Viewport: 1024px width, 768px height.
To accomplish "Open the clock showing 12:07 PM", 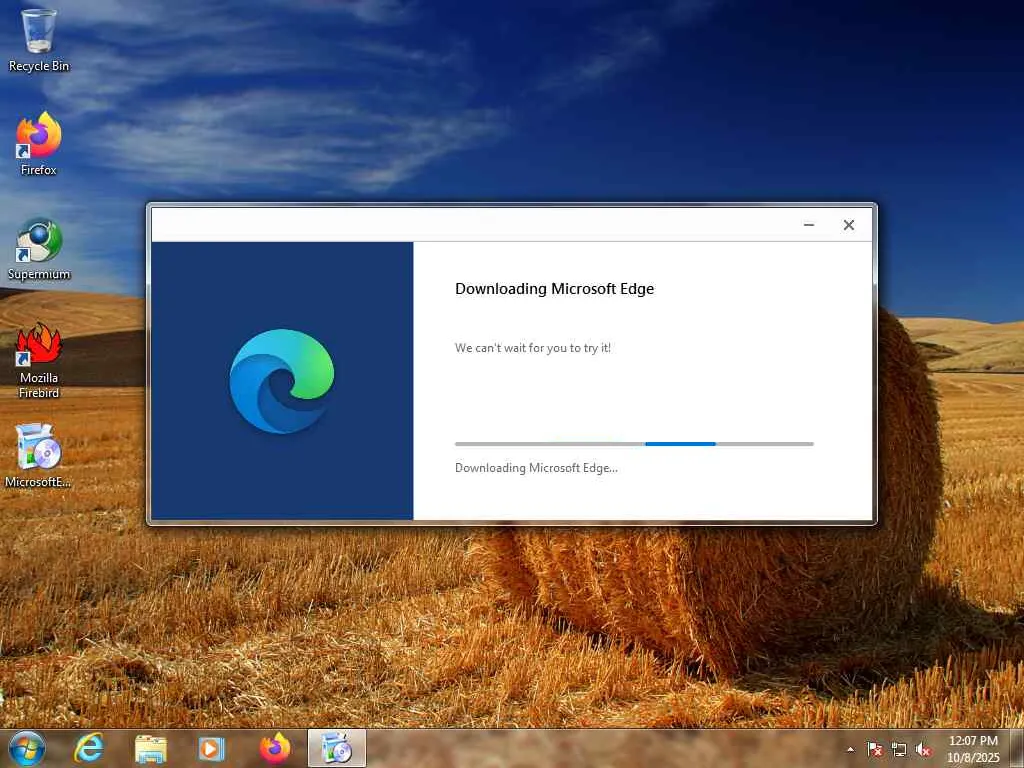I will point(973,749).
